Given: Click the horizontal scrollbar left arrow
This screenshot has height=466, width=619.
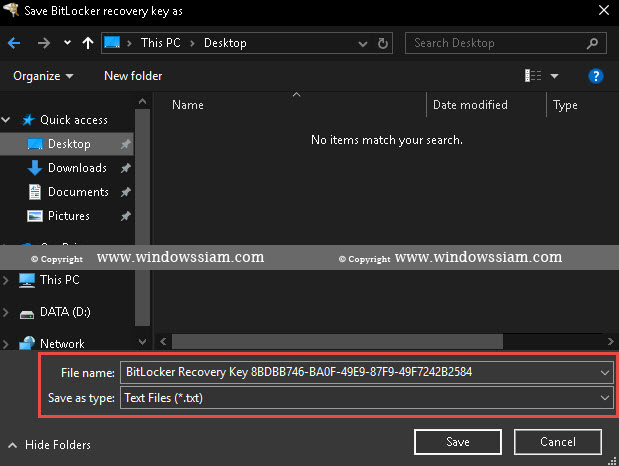Looking at the screenshot, I should pyautogui.click(x=163, y=341).
